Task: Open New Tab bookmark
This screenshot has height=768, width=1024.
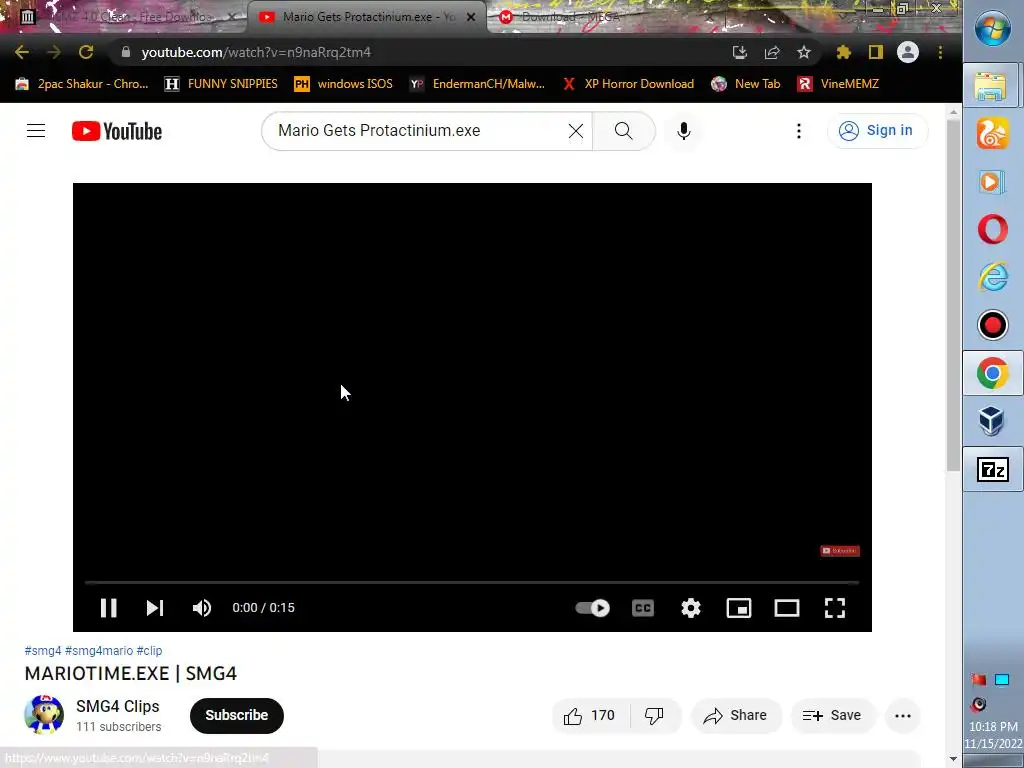Action: (x=746, y=84)
